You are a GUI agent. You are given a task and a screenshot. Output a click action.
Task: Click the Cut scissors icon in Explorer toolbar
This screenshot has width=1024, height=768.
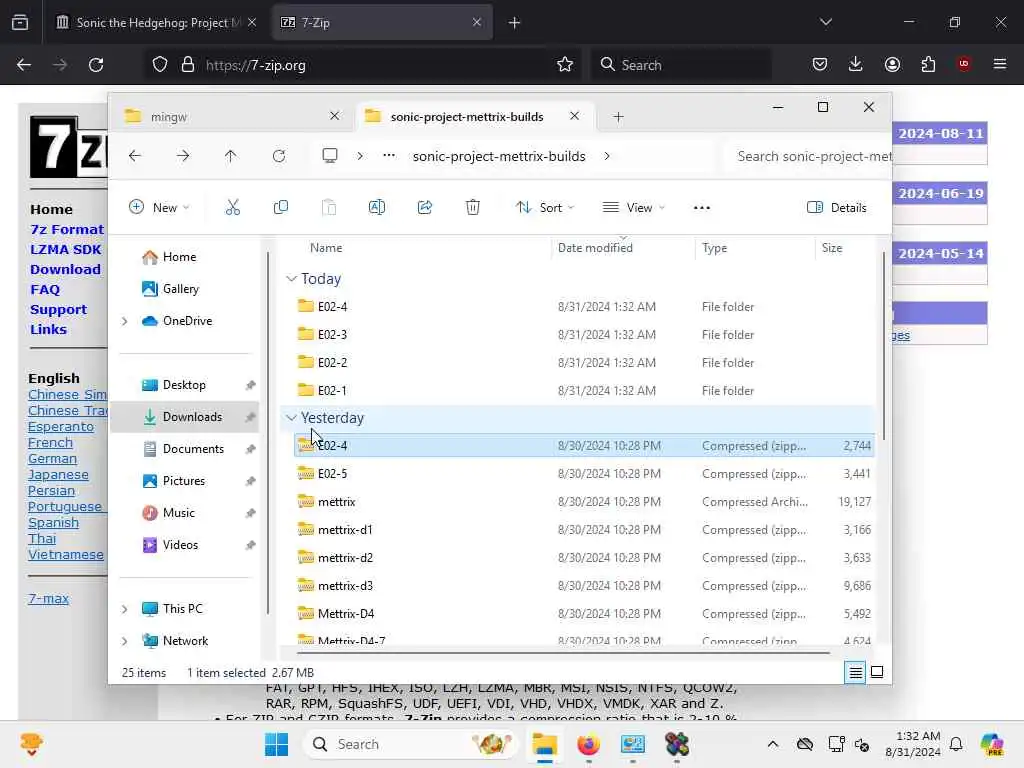(232, 208)
